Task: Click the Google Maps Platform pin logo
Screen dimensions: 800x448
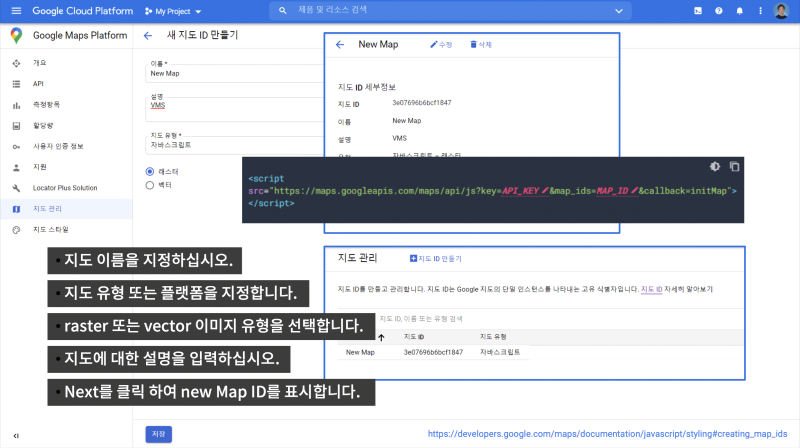Action: click(16, 35)
